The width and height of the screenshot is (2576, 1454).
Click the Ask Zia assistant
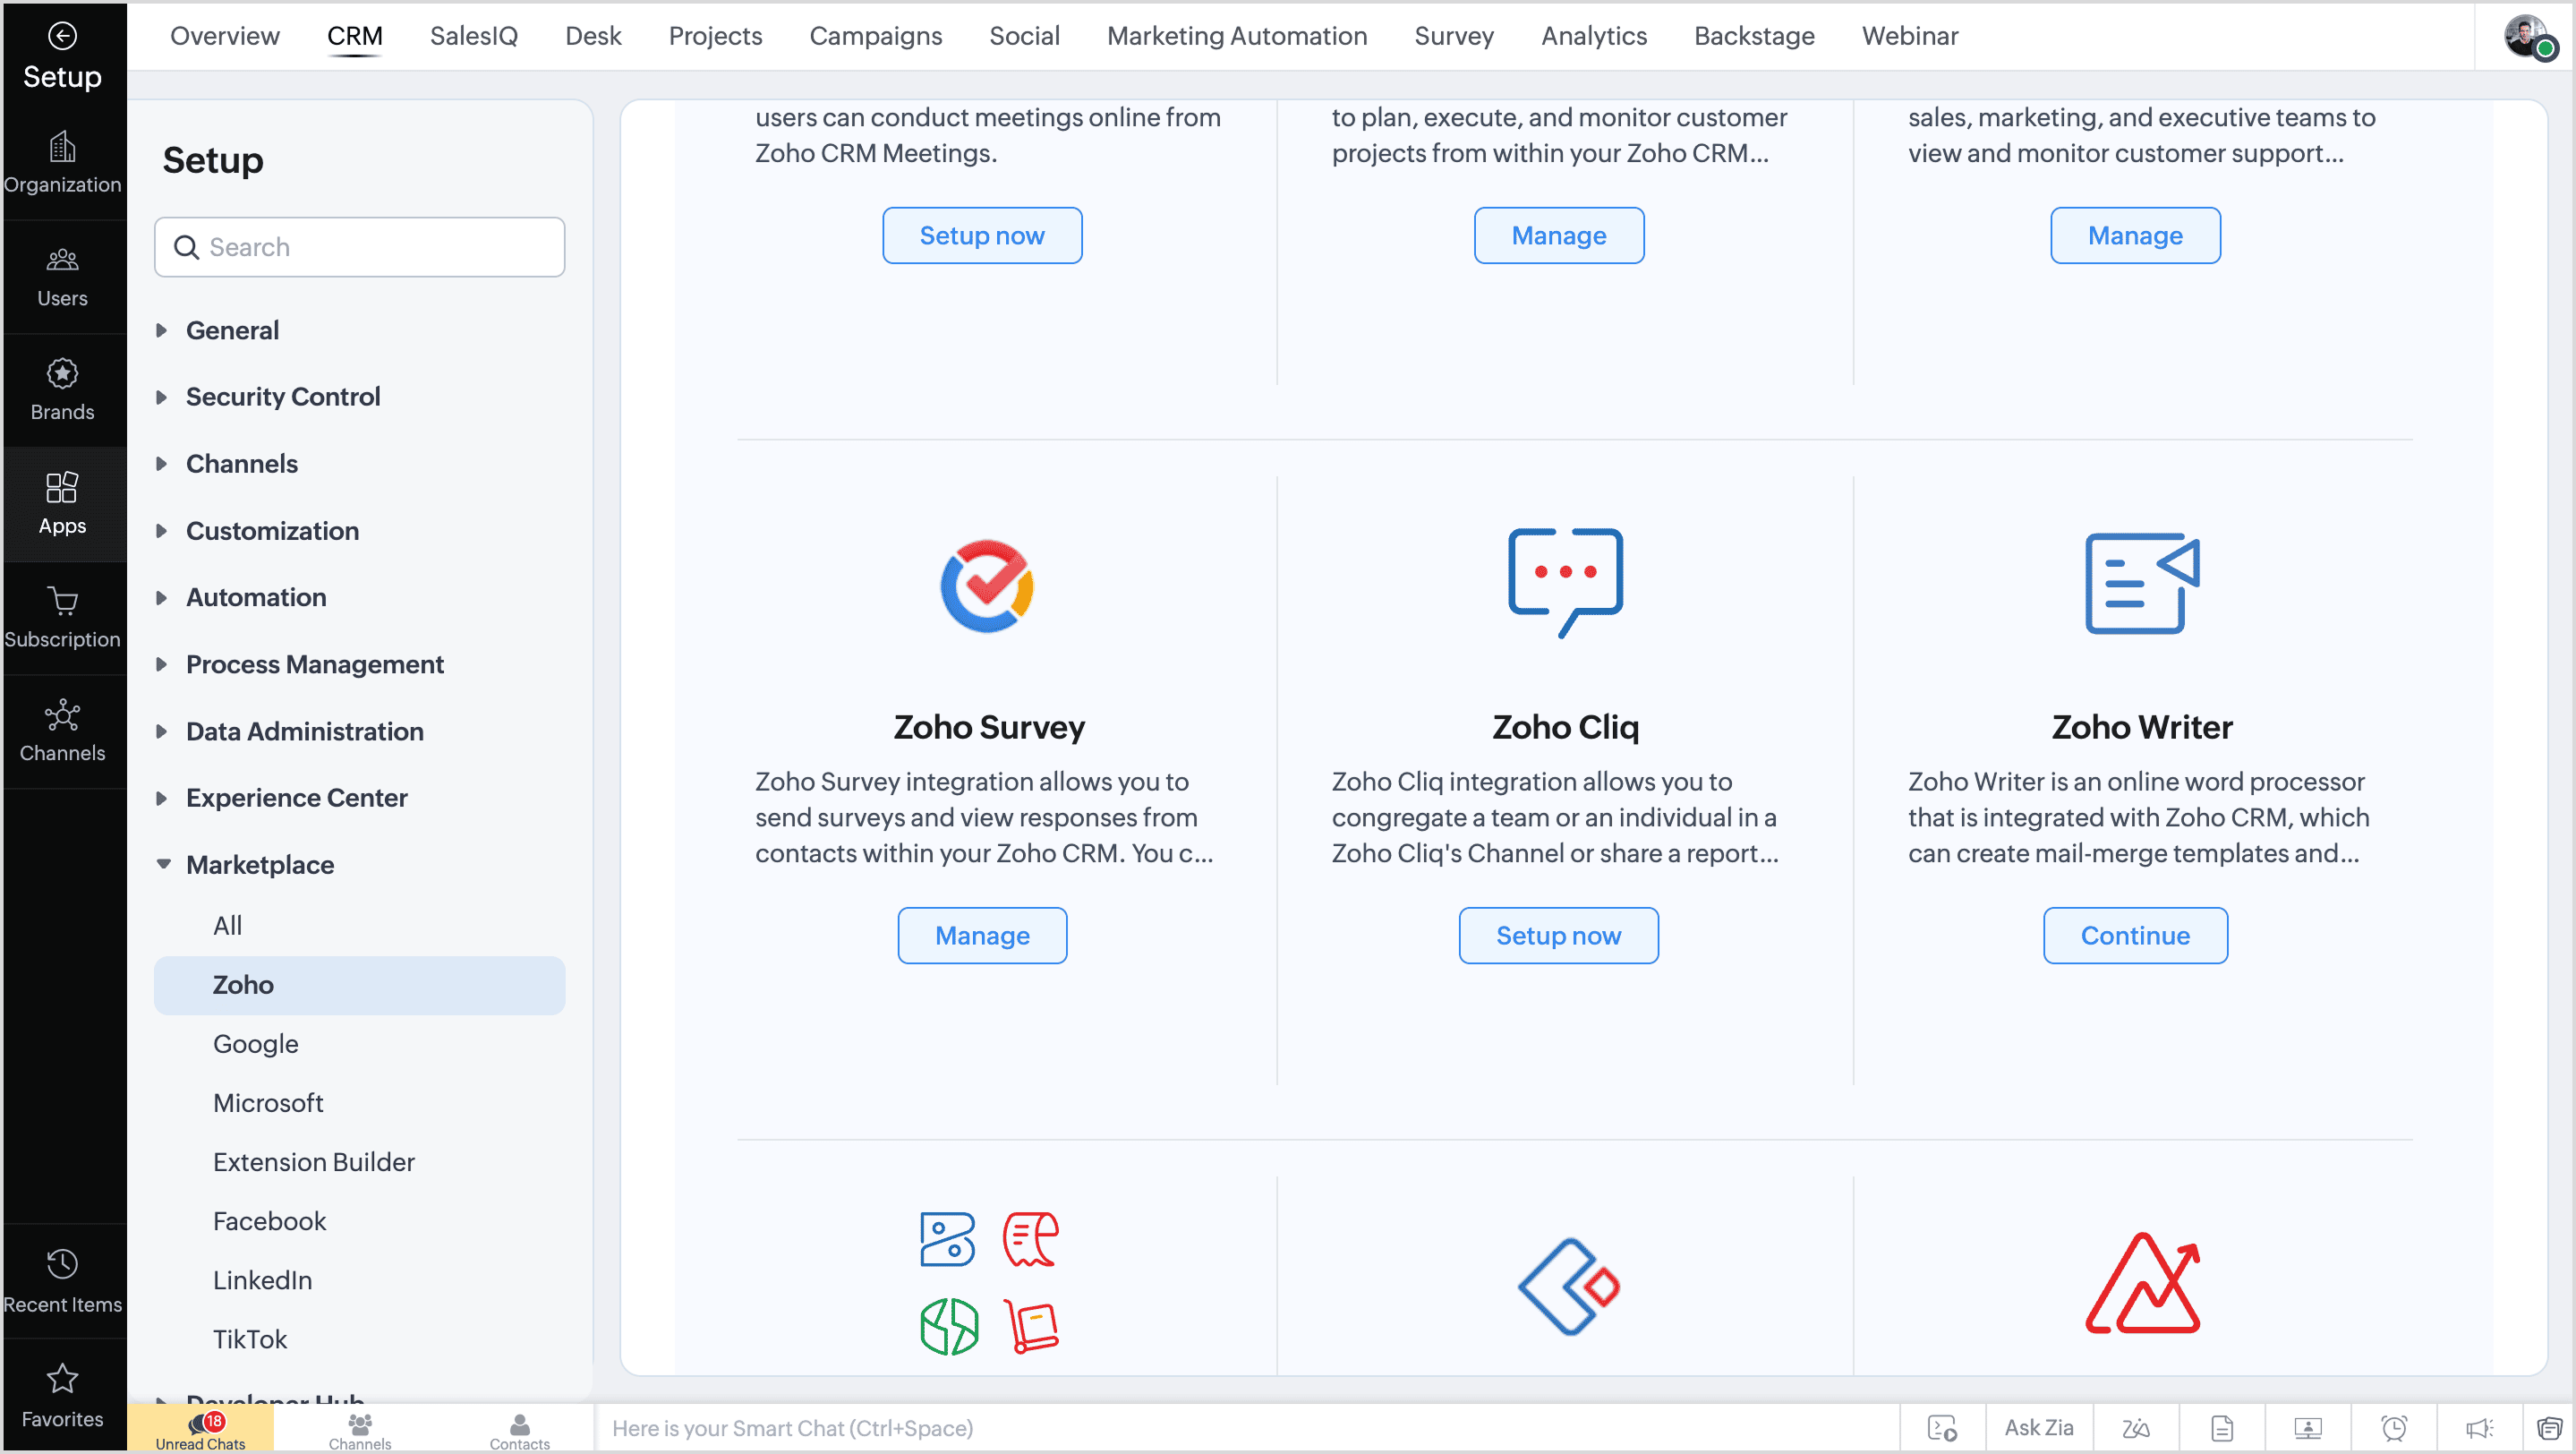[x=2038, y=1428]
